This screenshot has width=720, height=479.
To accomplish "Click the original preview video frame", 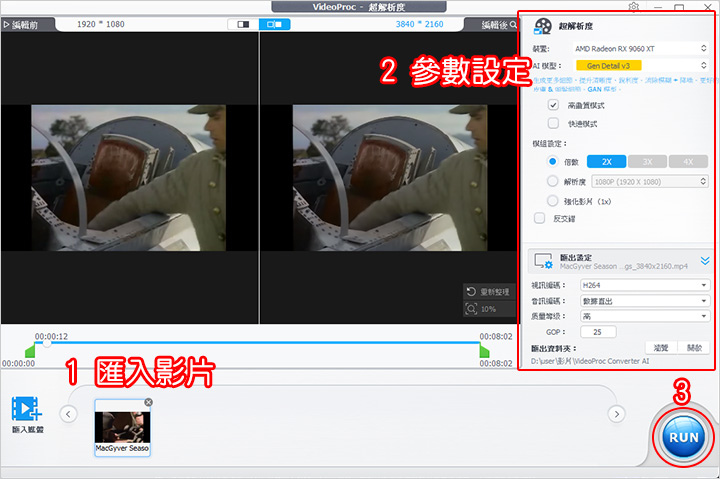I will (x=129, y=178).
